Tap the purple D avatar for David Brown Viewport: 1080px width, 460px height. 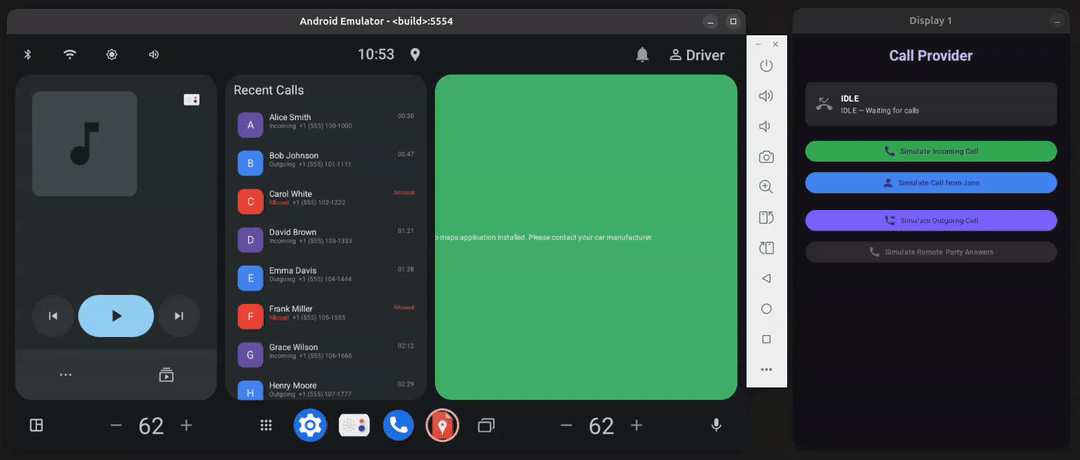(x=251, y=240)
